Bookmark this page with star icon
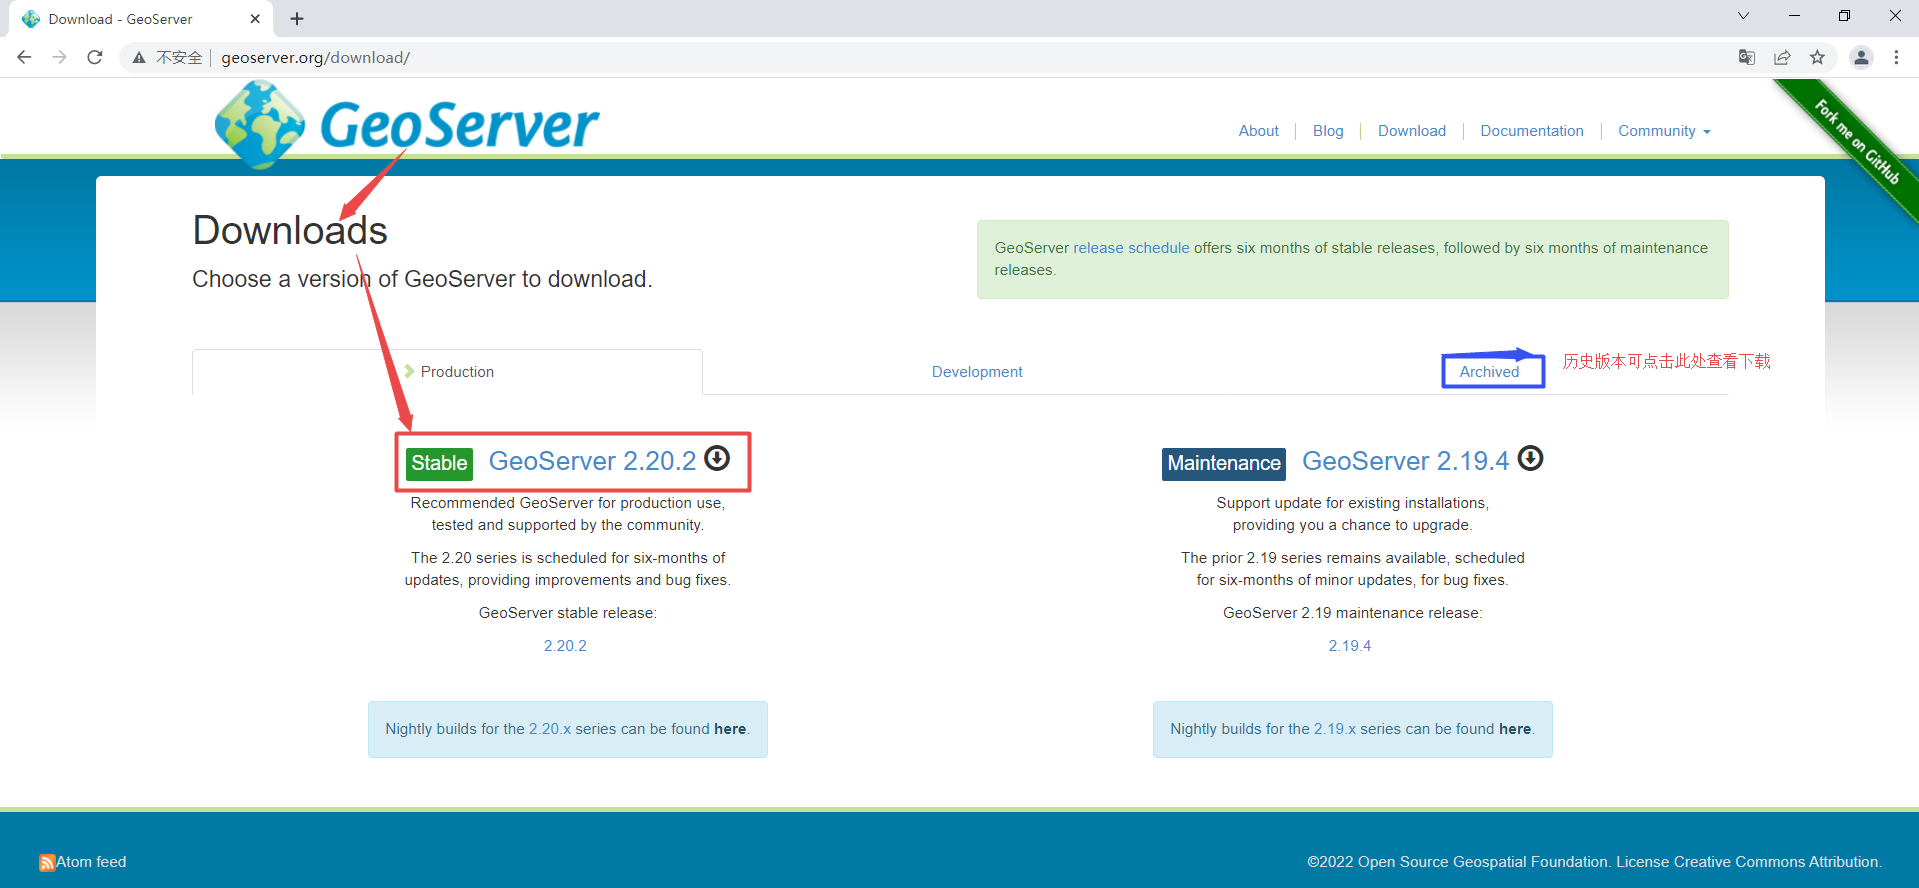This screenshot has width=1919, height=888. [x=1817, y=57]
